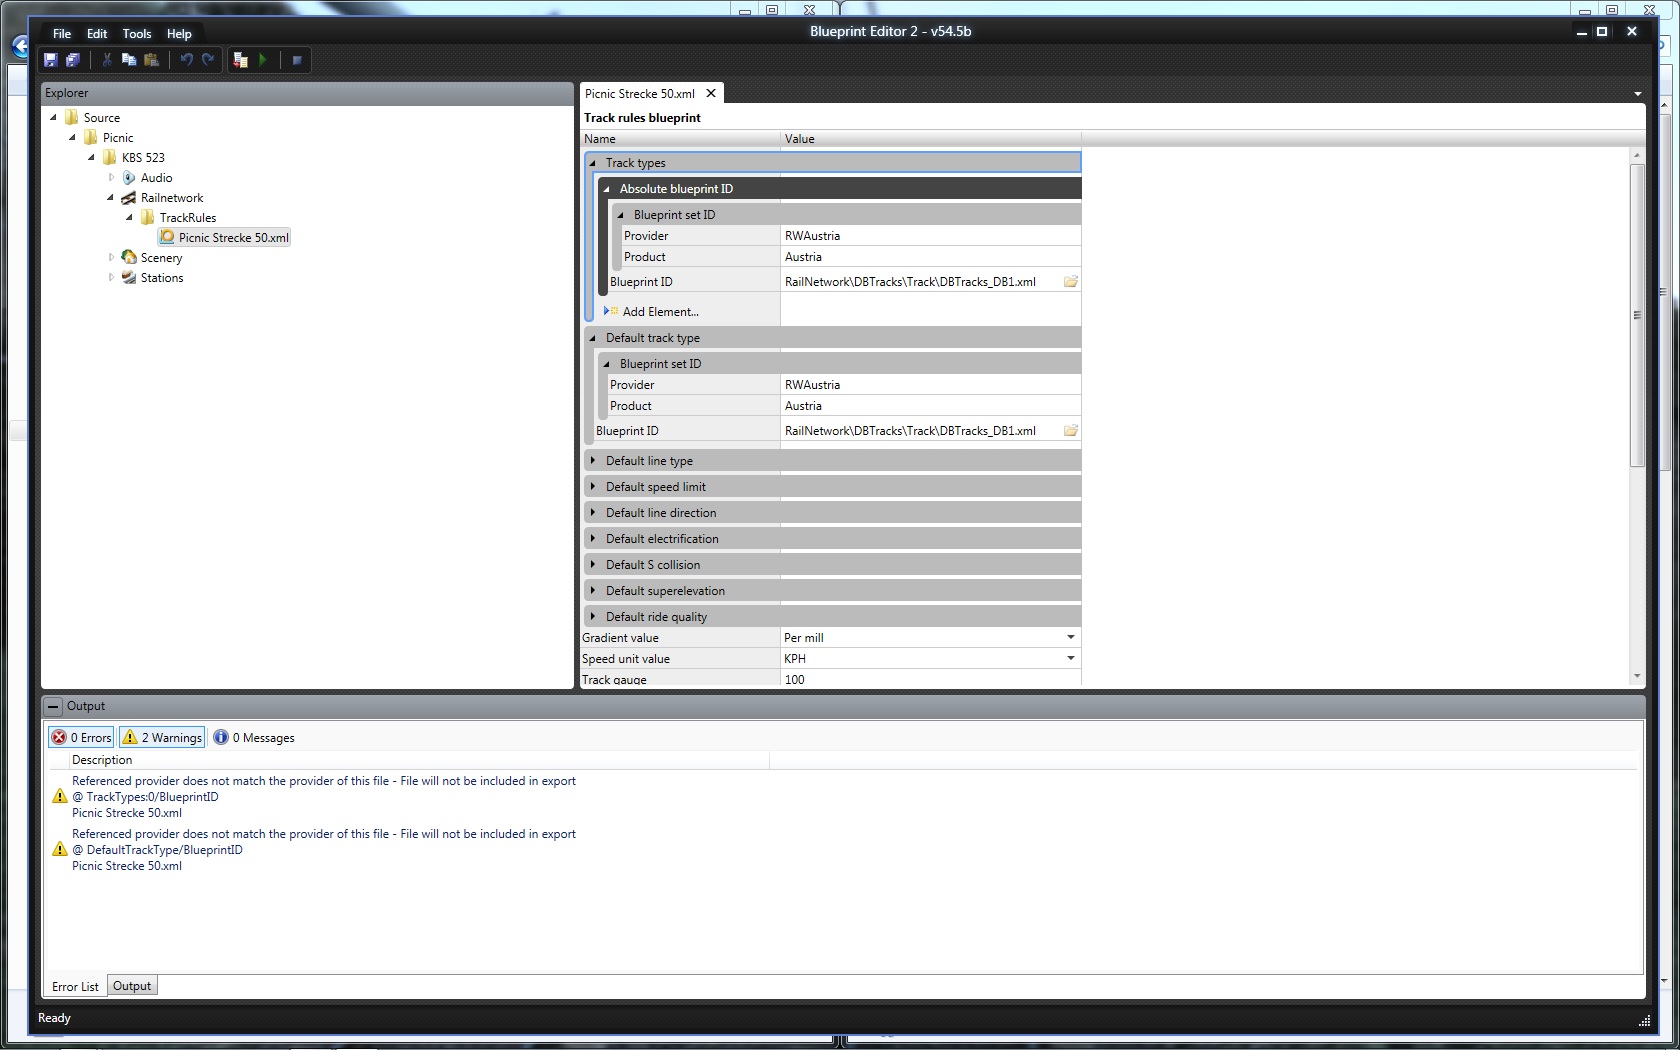
Task: Open the Help menu
Action: point(179,33)
